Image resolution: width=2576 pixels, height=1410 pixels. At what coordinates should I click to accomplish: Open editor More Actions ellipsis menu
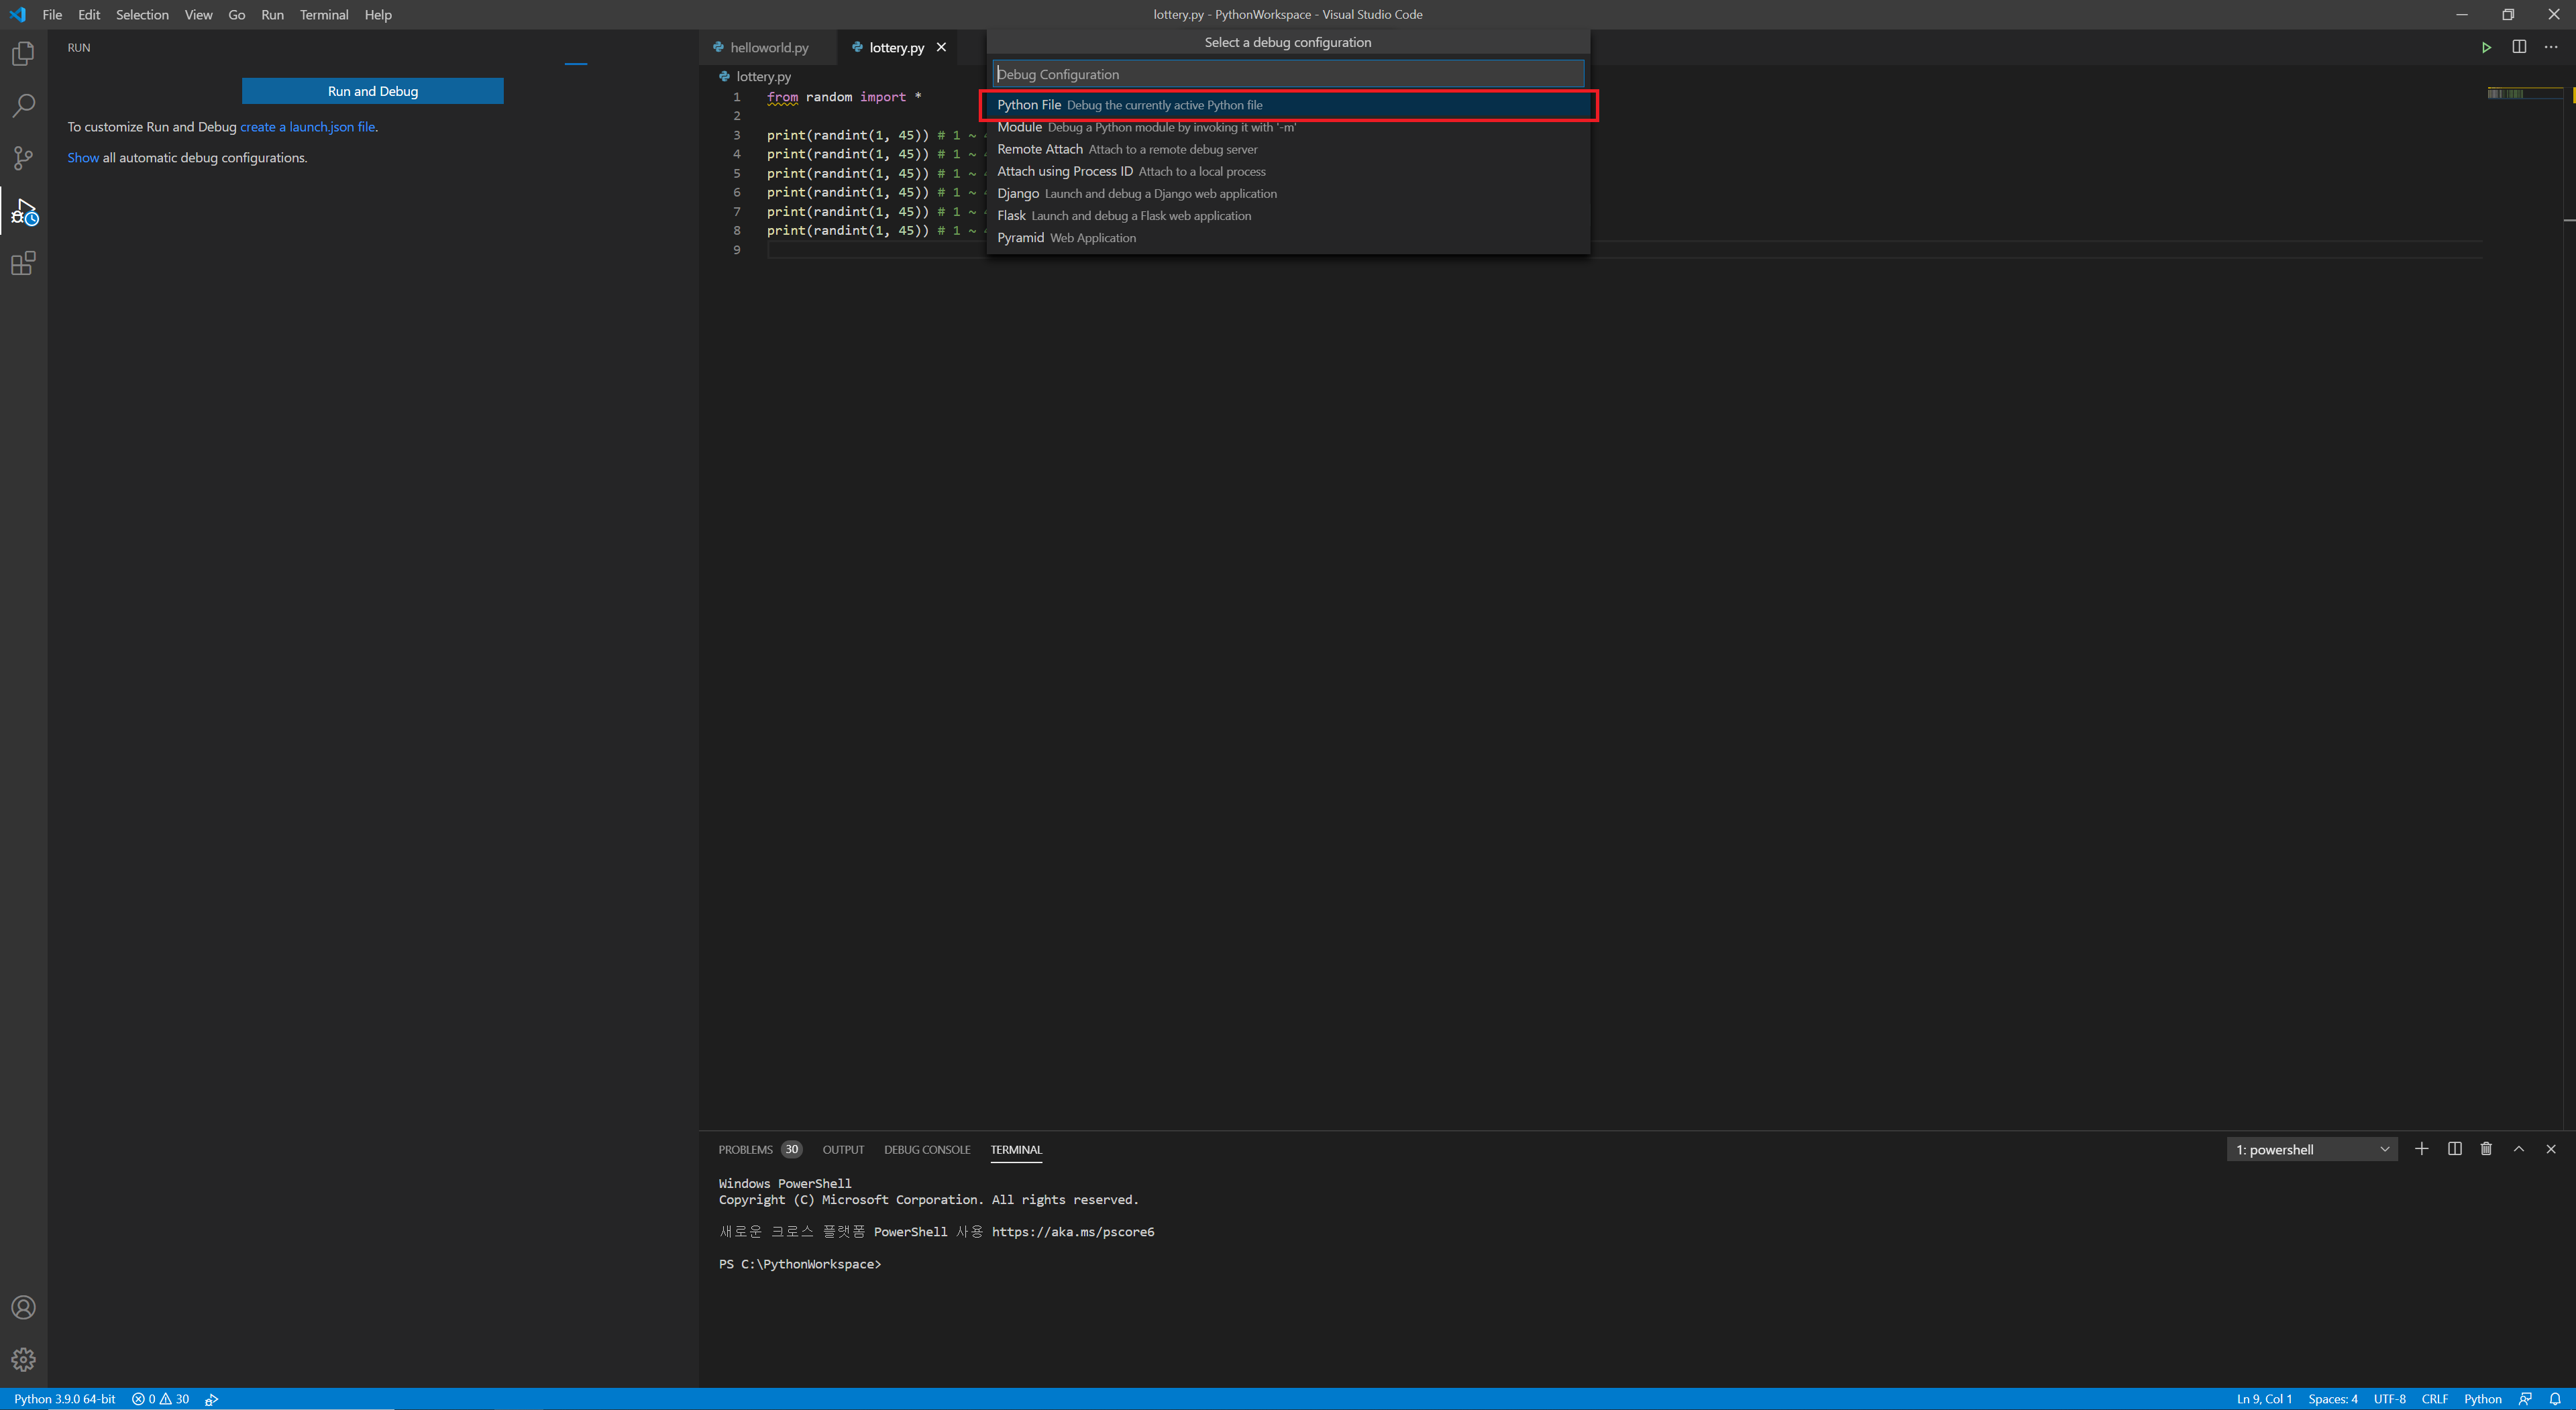(x=2551, y=47)
